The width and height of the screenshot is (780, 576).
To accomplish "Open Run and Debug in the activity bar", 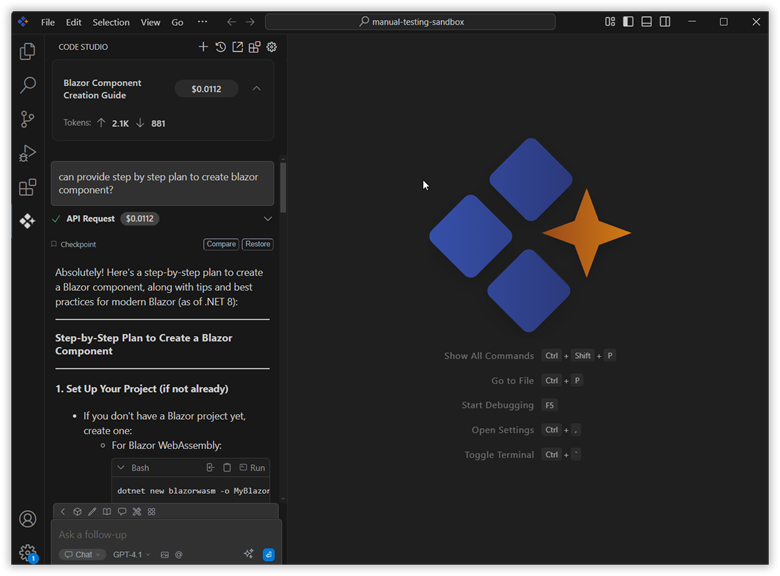I will point(28,153).
